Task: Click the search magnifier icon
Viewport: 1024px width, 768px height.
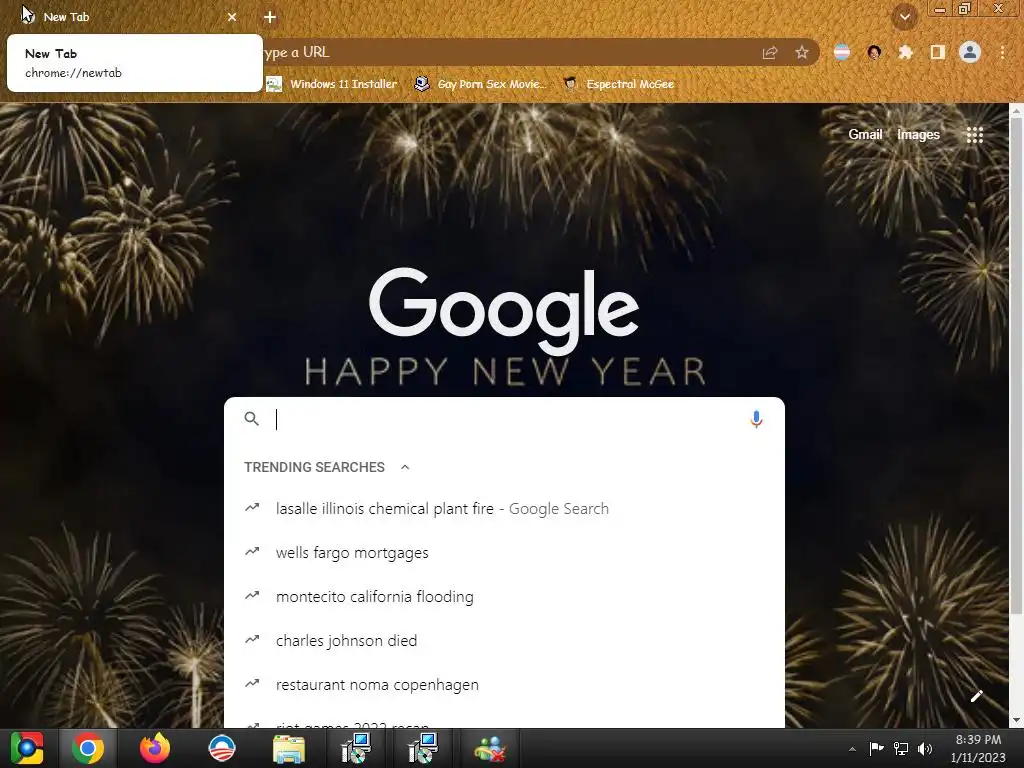Action: click(251, 419)
